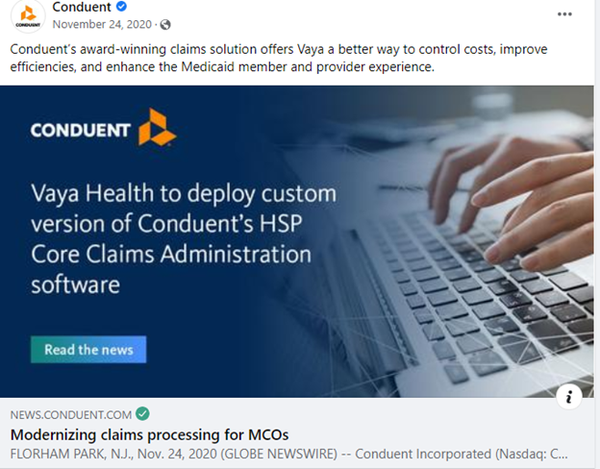Click the white CONDUENT wordmark in the banner
600x469 pixels.
[x=80, y=130]
